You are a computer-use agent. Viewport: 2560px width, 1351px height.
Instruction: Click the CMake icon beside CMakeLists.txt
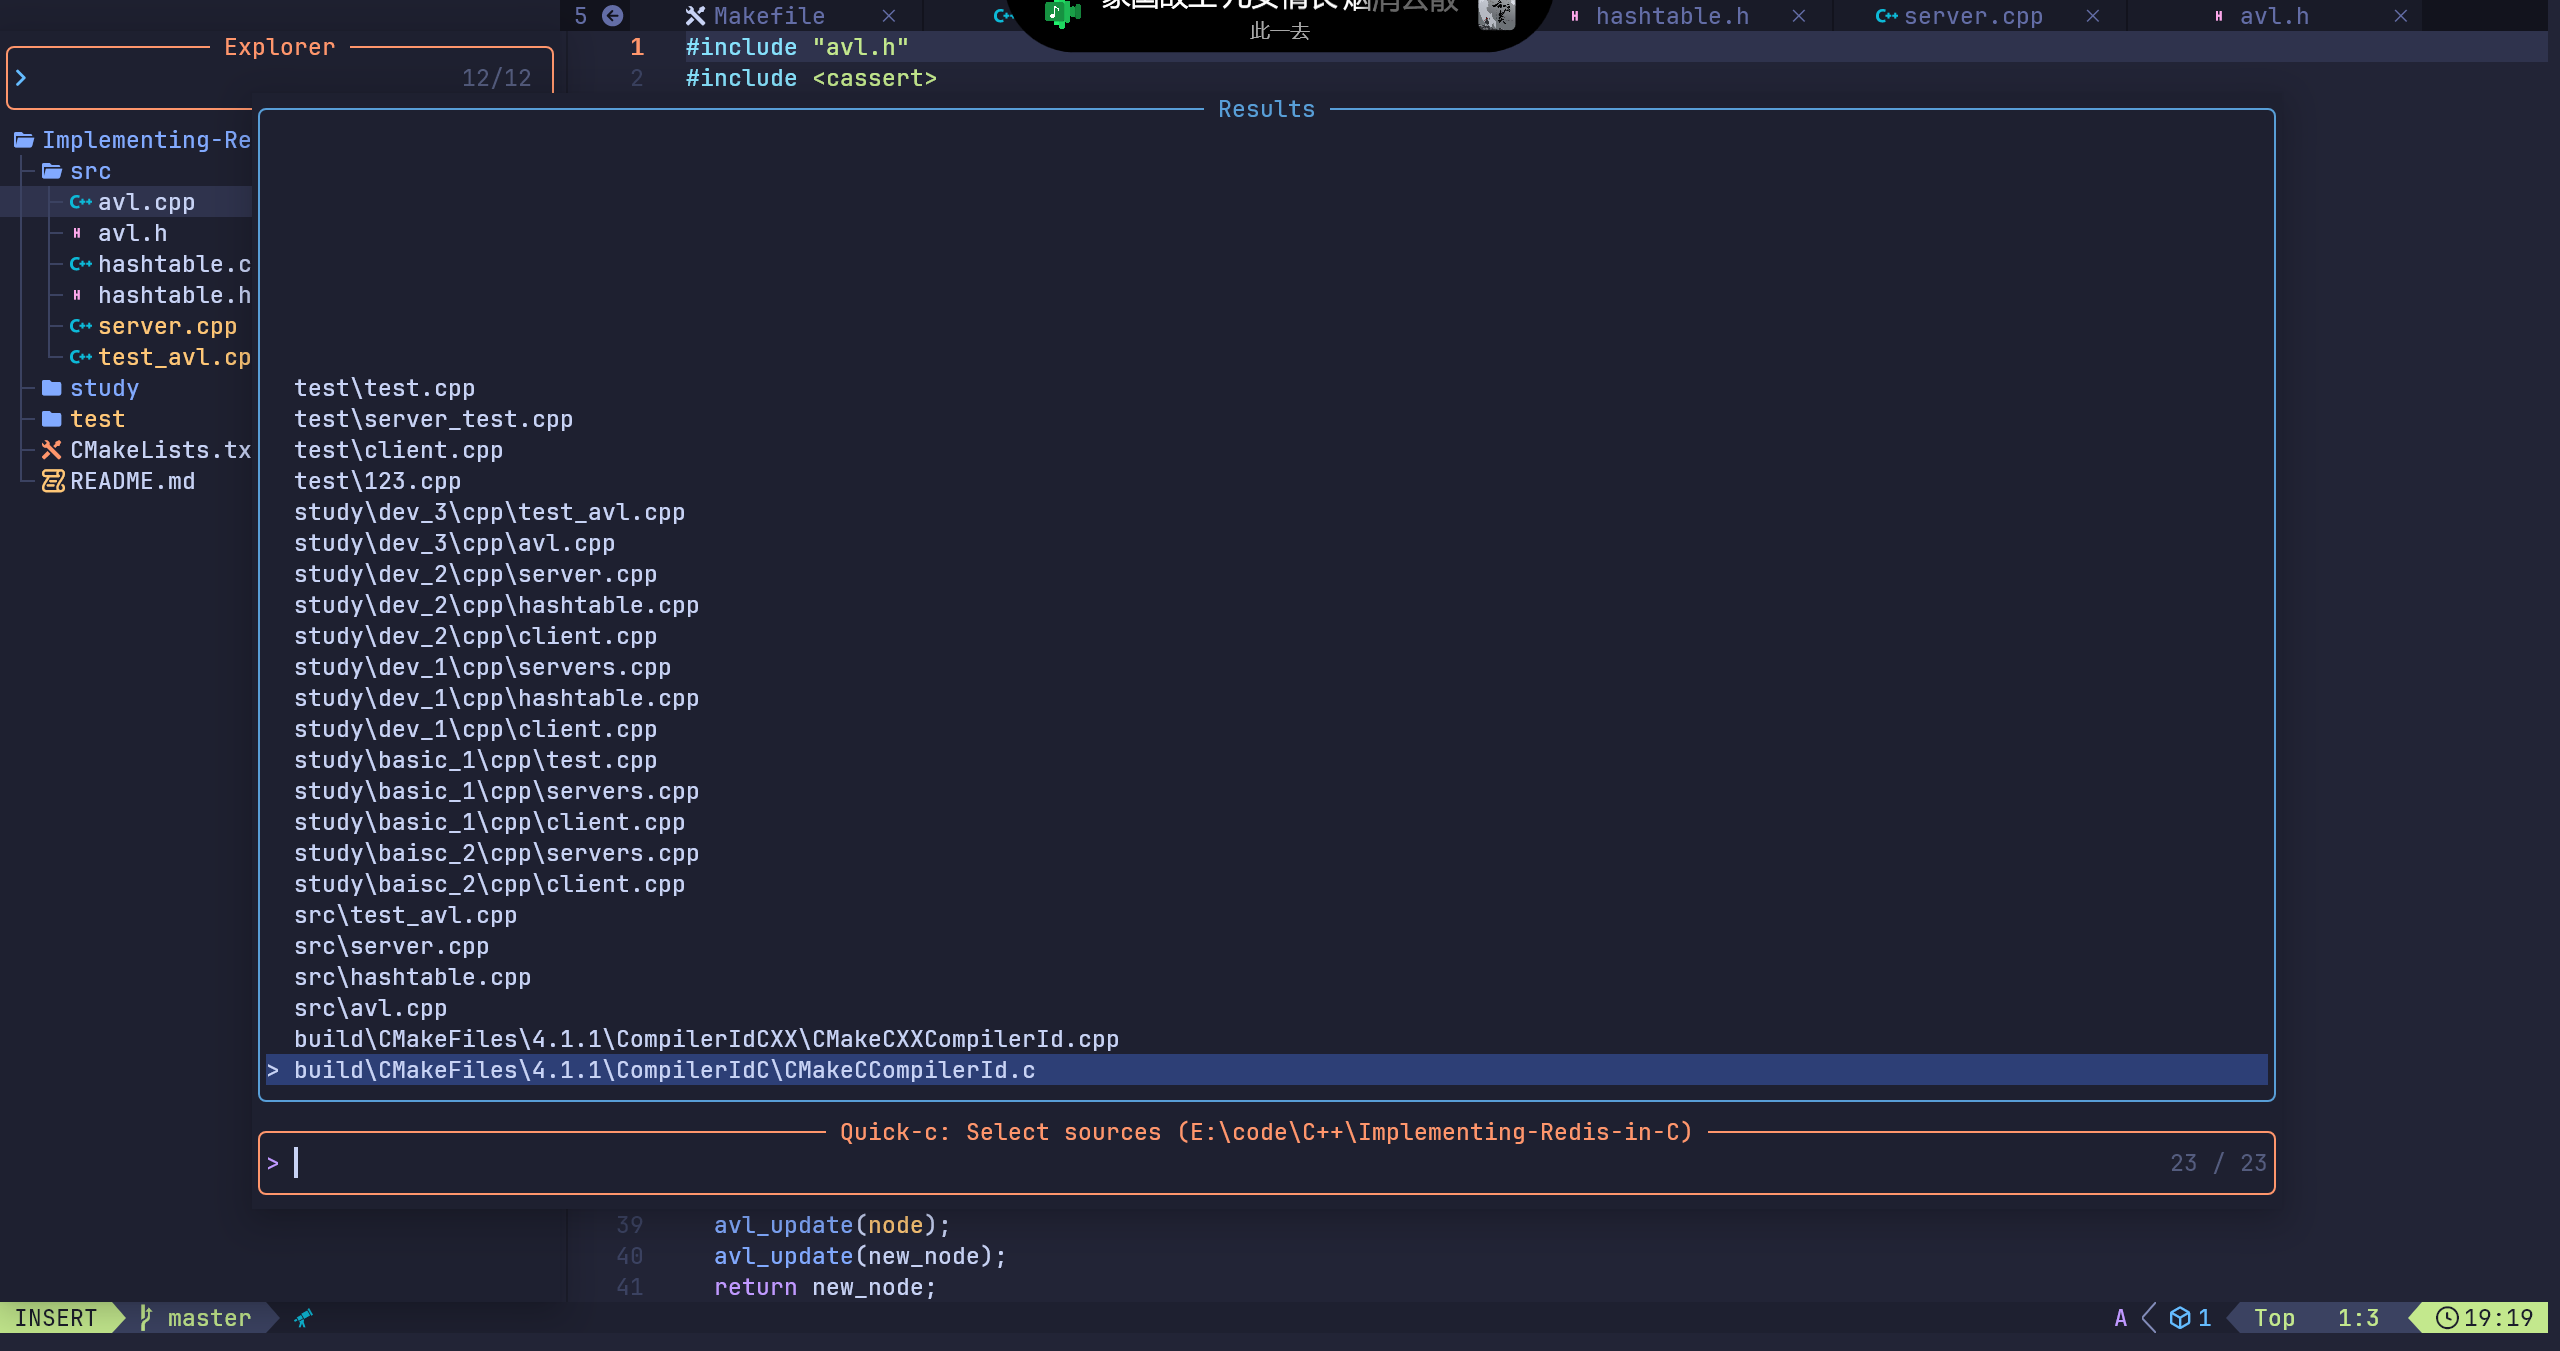[52, 450]
